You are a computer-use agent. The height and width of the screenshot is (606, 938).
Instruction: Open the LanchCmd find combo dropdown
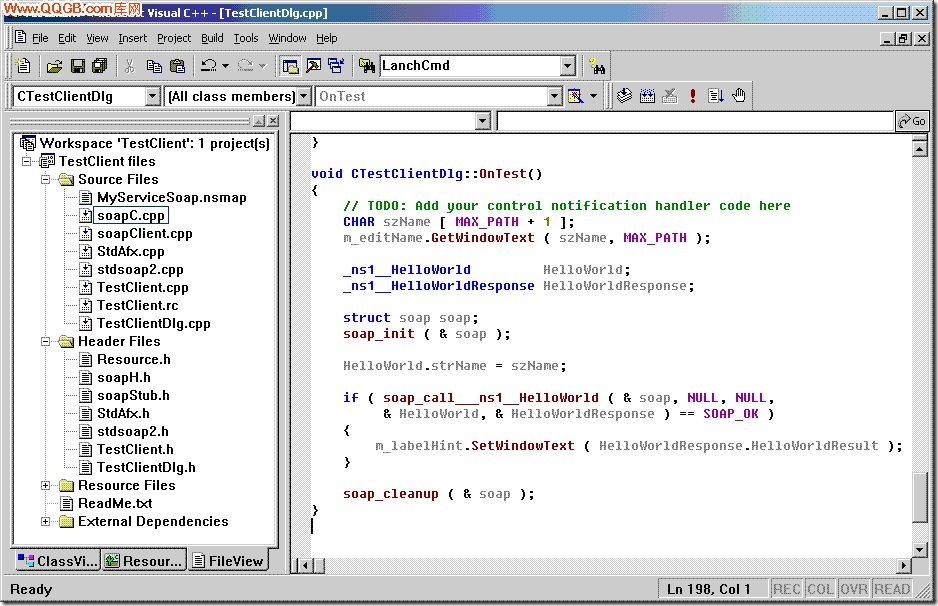pyautogui.click(x=568, y=66)
